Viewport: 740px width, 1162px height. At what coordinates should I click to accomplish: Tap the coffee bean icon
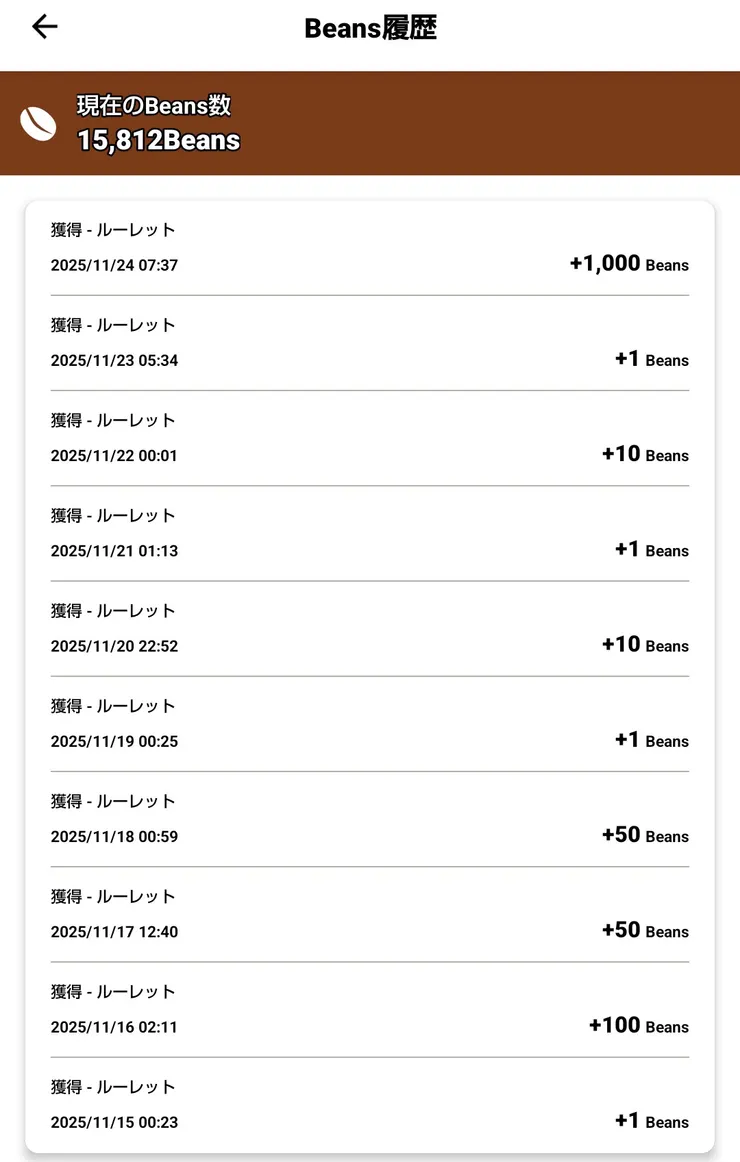[39, 124]
